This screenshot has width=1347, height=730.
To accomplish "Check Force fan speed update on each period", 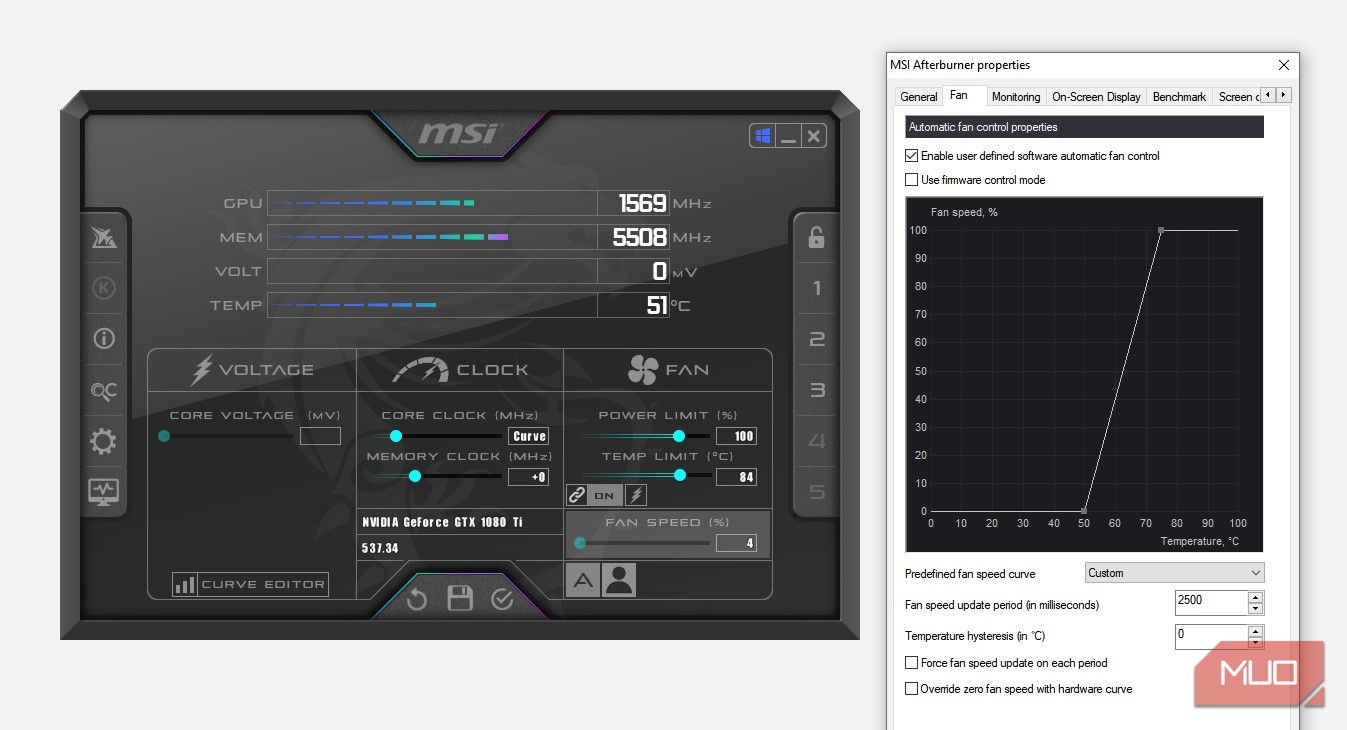I will (911, 663).
